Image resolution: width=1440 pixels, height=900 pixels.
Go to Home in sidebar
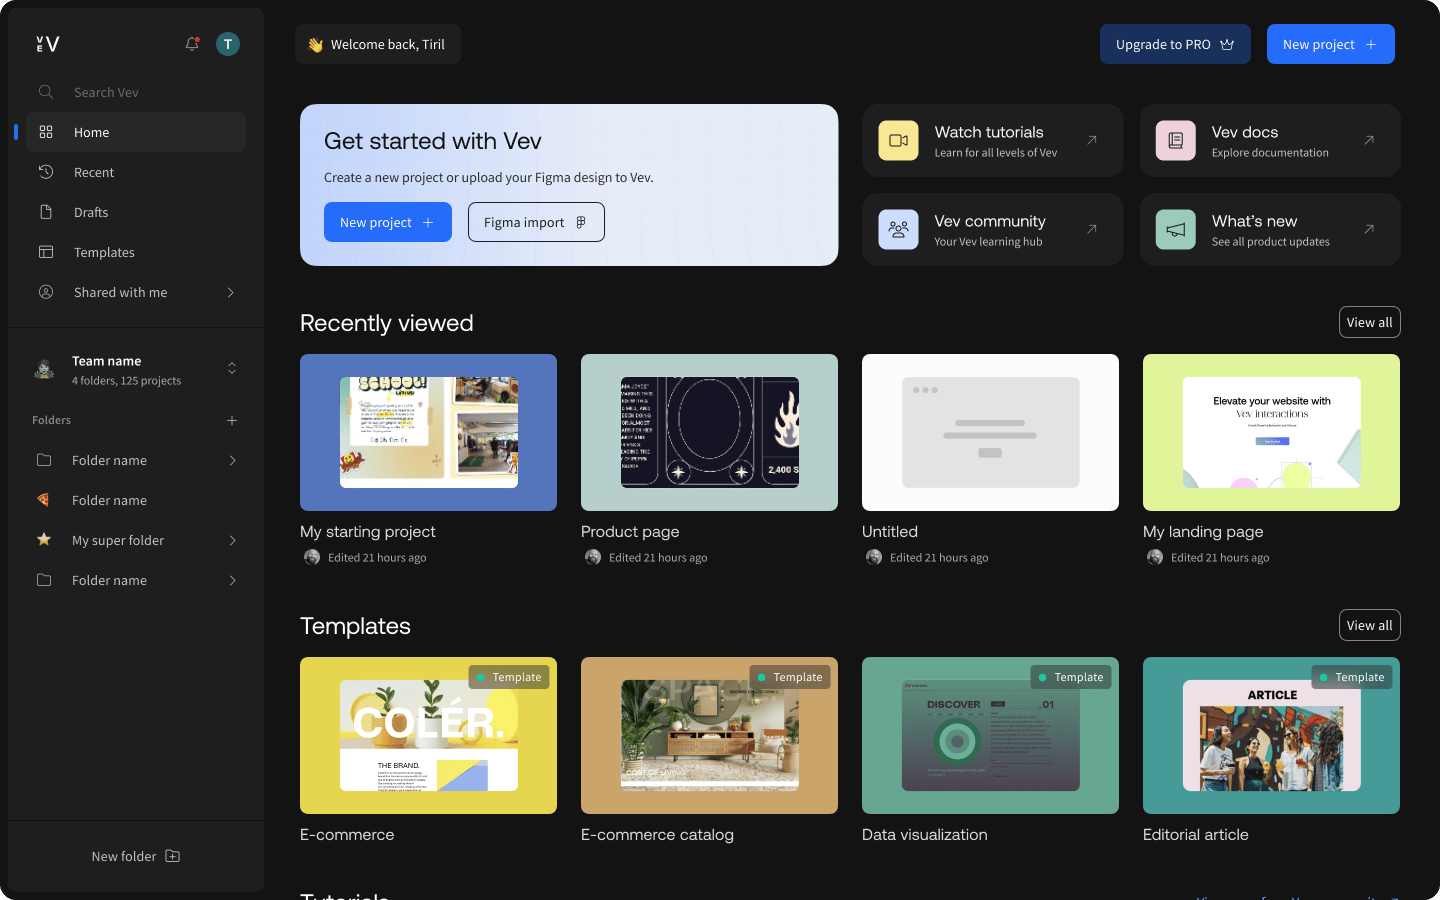(136, 132)
